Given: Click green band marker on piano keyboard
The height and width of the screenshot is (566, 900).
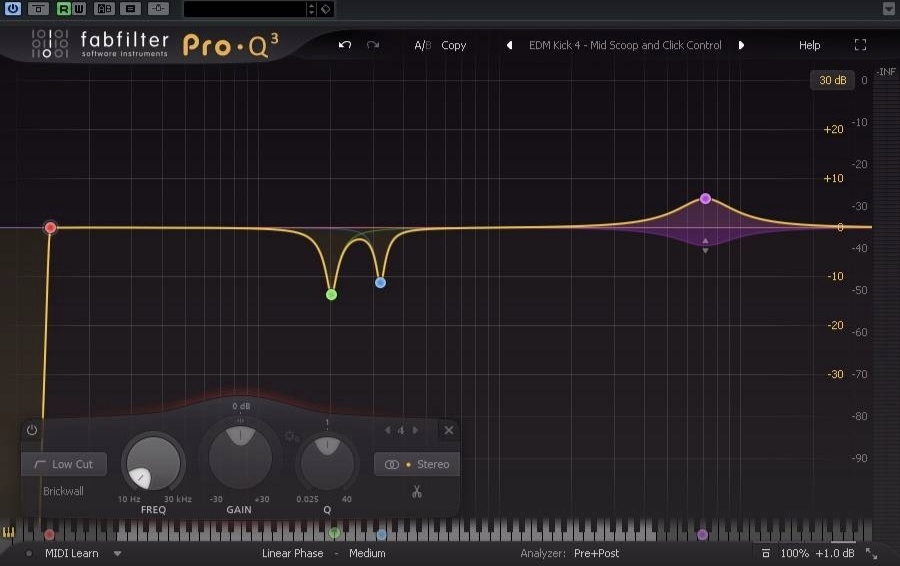Looking at the screenshot, I should 334,533.
